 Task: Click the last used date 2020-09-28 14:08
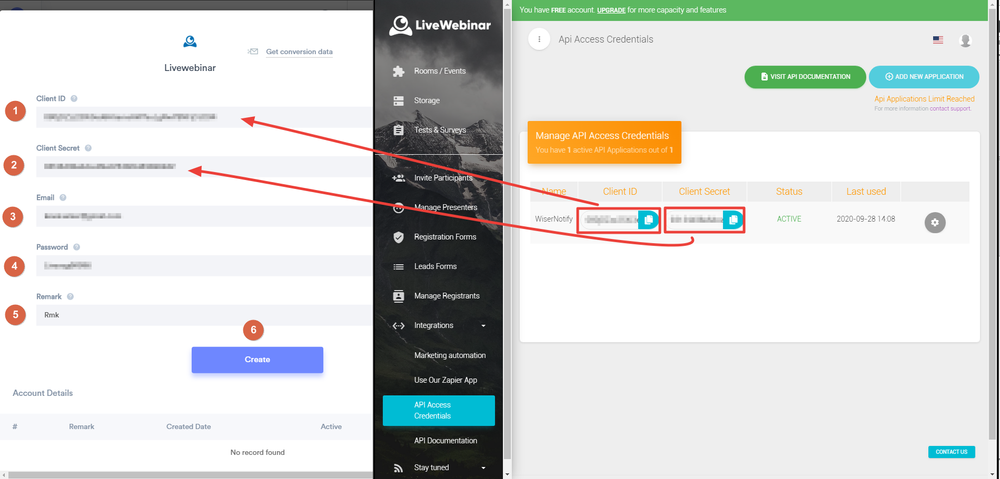click(865, 219)
